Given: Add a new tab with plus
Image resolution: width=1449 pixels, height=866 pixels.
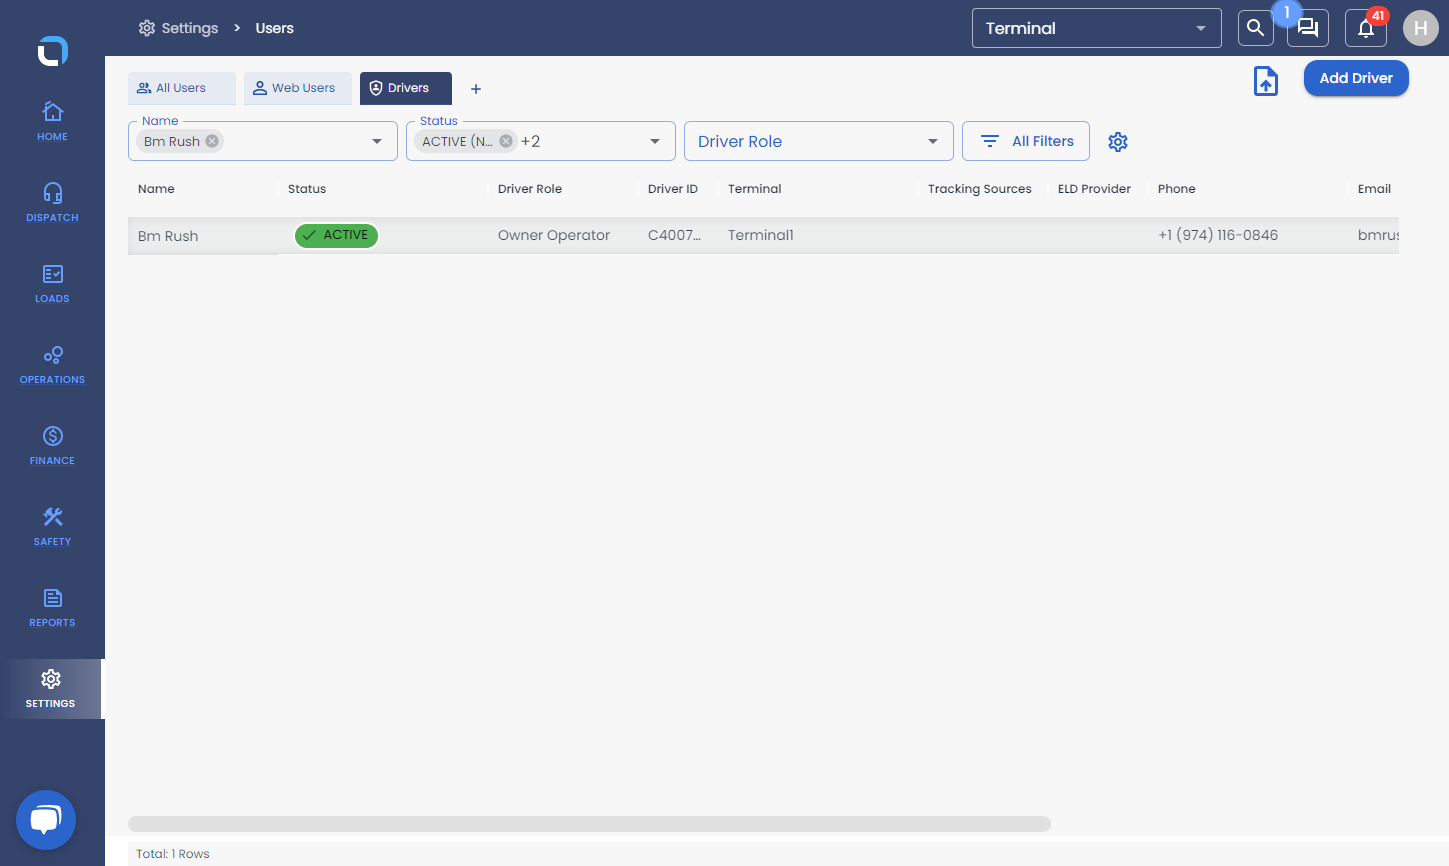Looking at the screenshot, I should click(x=476, y=89).
